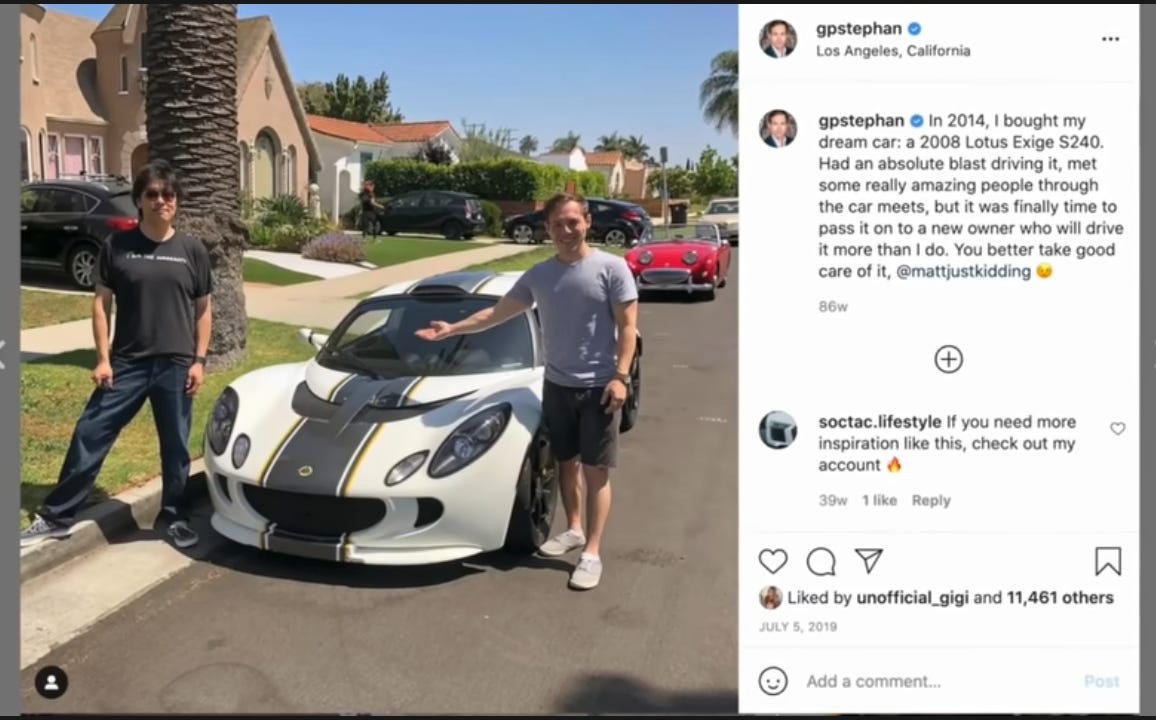Screen dimensions: 1156x720
Task: Save the post using the bookmark icon
Action: point(1107,562)
